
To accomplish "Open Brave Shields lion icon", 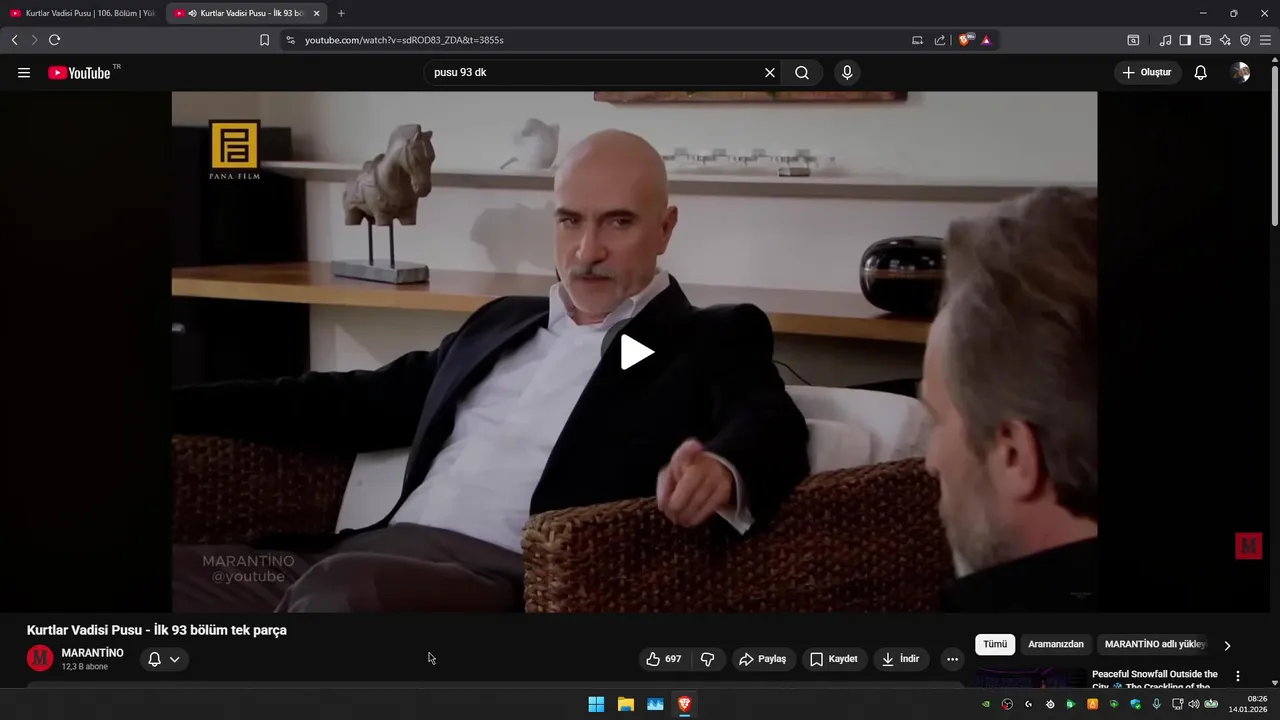I will (965, 40).
